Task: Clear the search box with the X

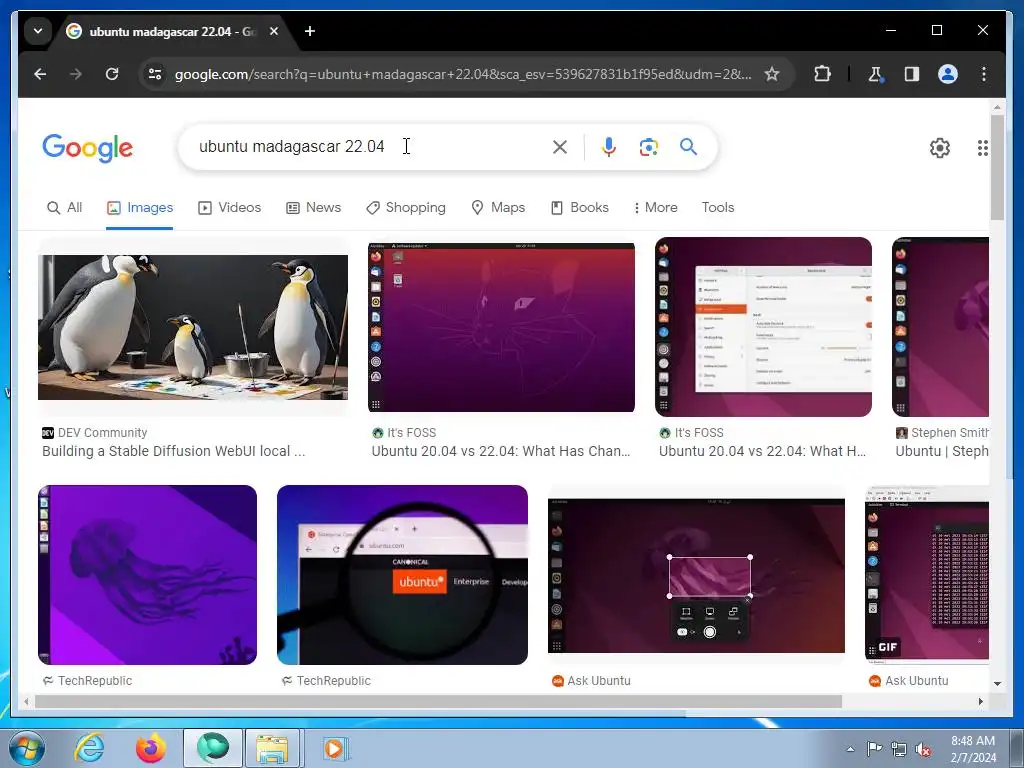Action: pos(560,147)
